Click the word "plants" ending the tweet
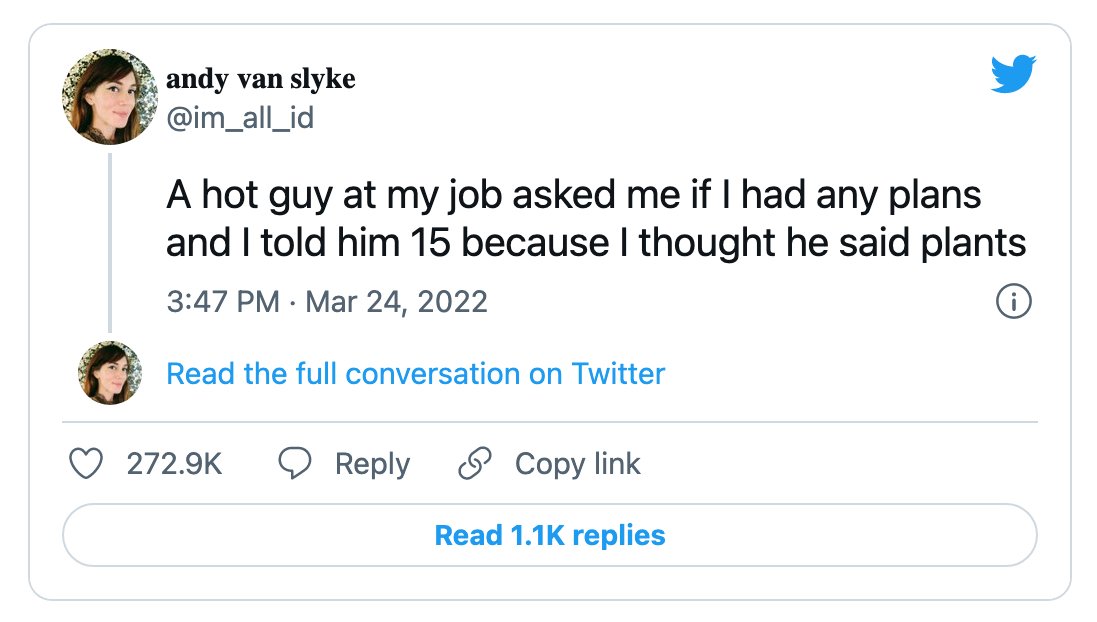The width and height of the screenshot is (1097, 622). (973, 244)
